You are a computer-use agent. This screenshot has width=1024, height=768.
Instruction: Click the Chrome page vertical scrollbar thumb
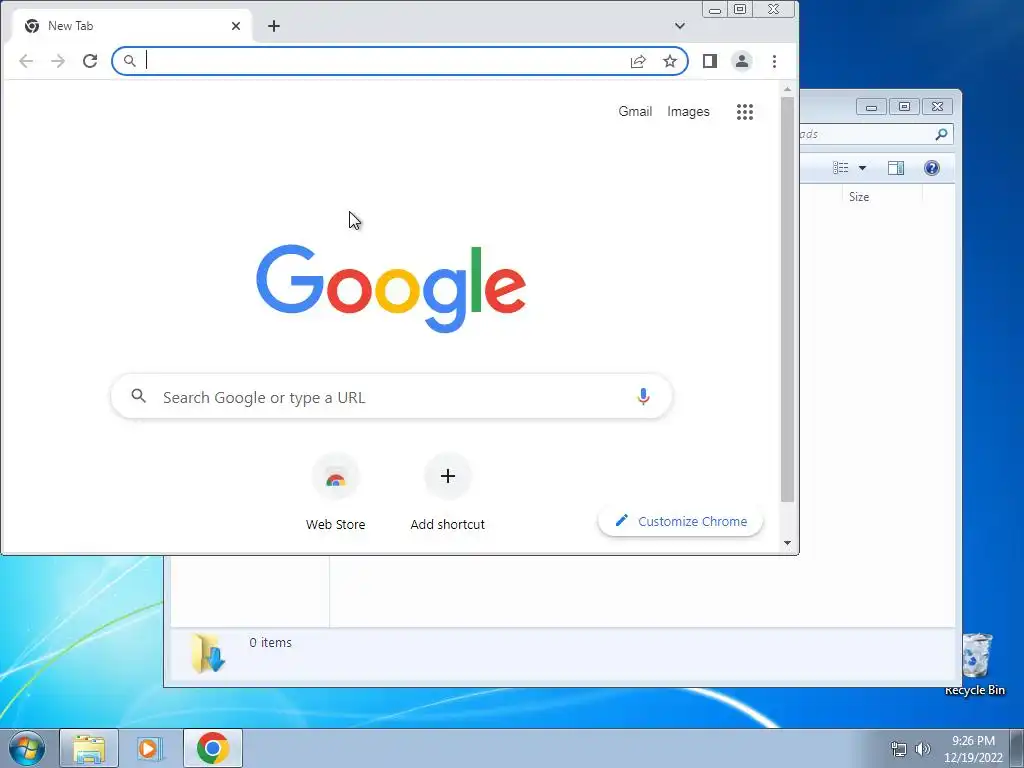[x=788, y=299]
